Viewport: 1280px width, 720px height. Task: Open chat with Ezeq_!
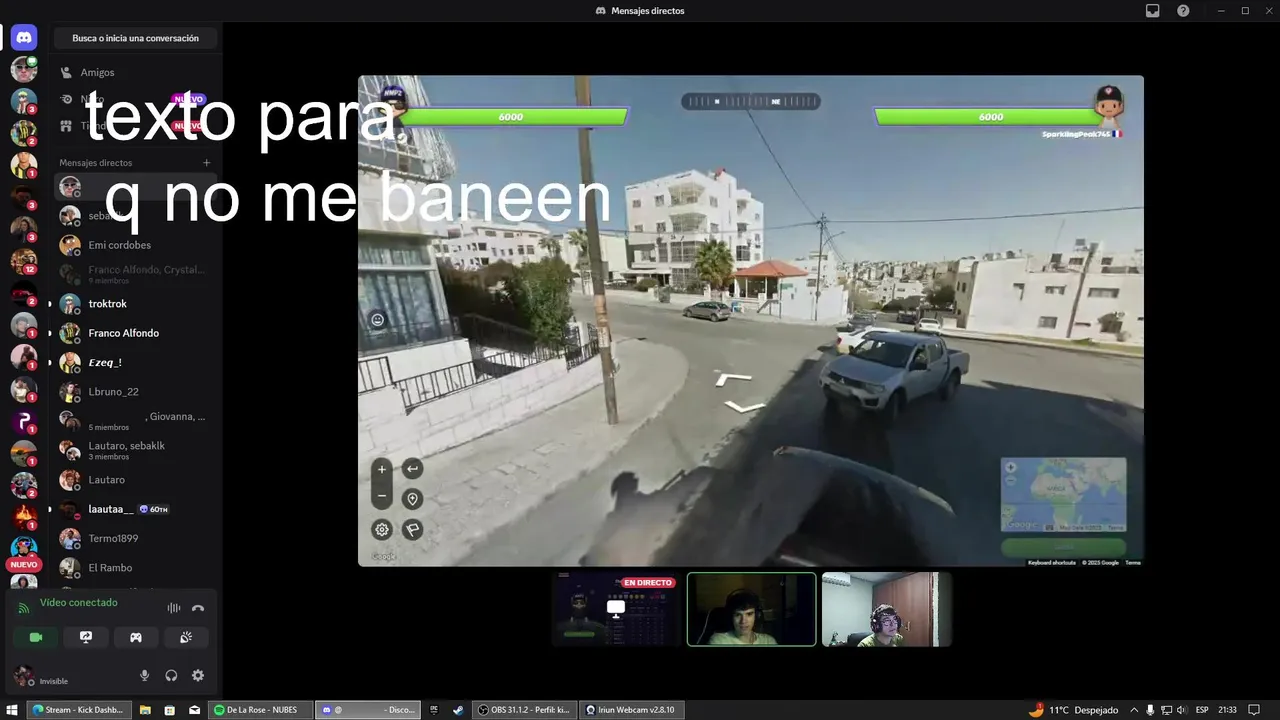click(135, 362)
